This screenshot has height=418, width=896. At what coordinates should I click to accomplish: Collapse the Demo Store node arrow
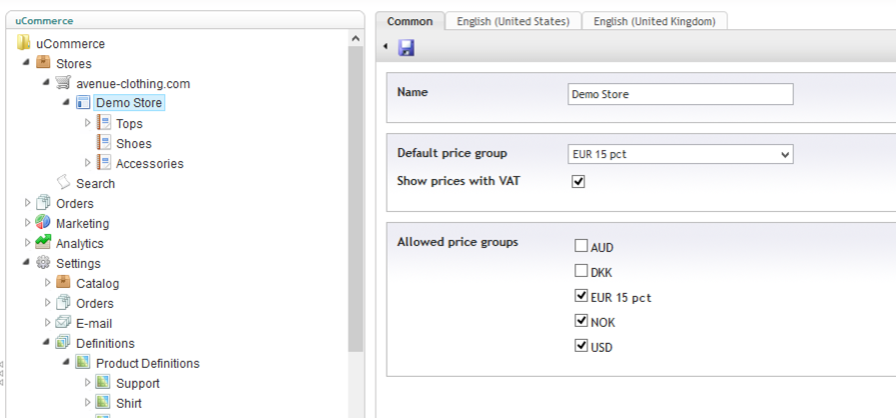pyautogui.click(x=67, y=103)
